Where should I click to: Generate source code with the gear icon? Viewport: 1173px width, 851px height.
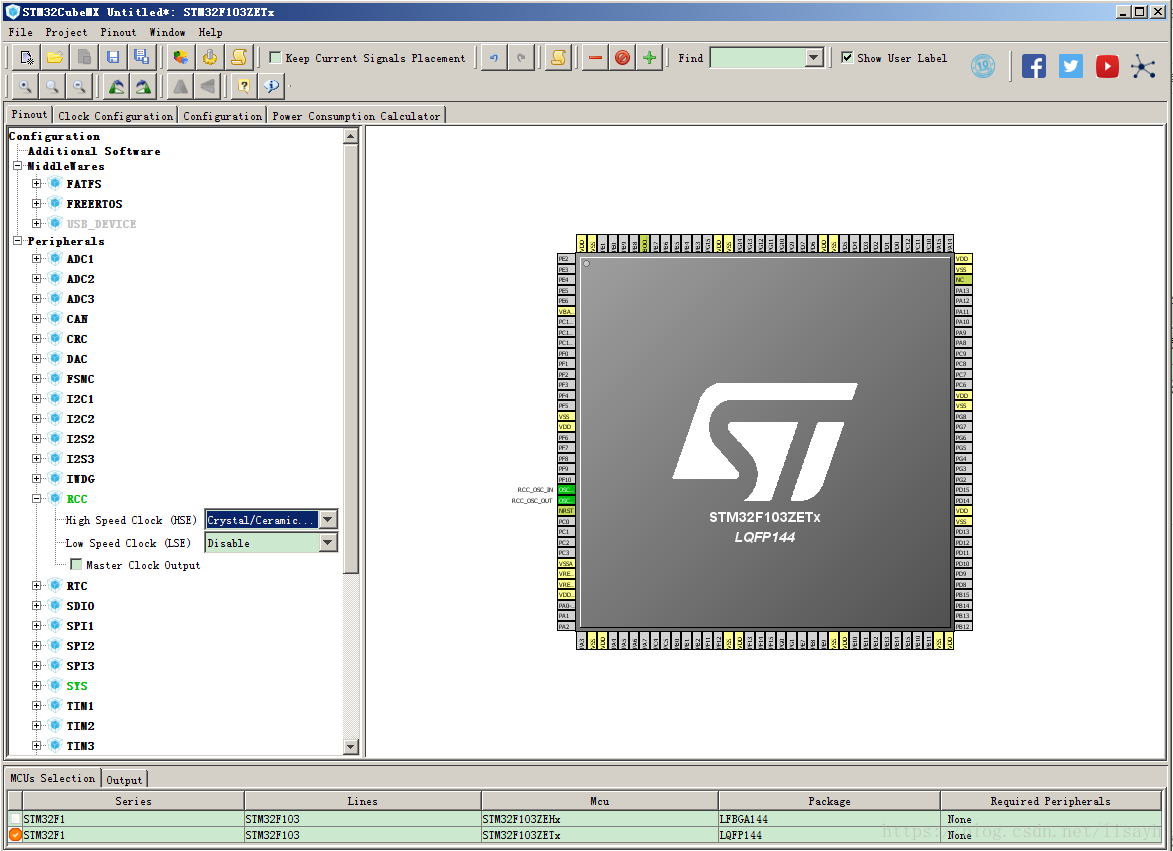click(x=209, y=58)
